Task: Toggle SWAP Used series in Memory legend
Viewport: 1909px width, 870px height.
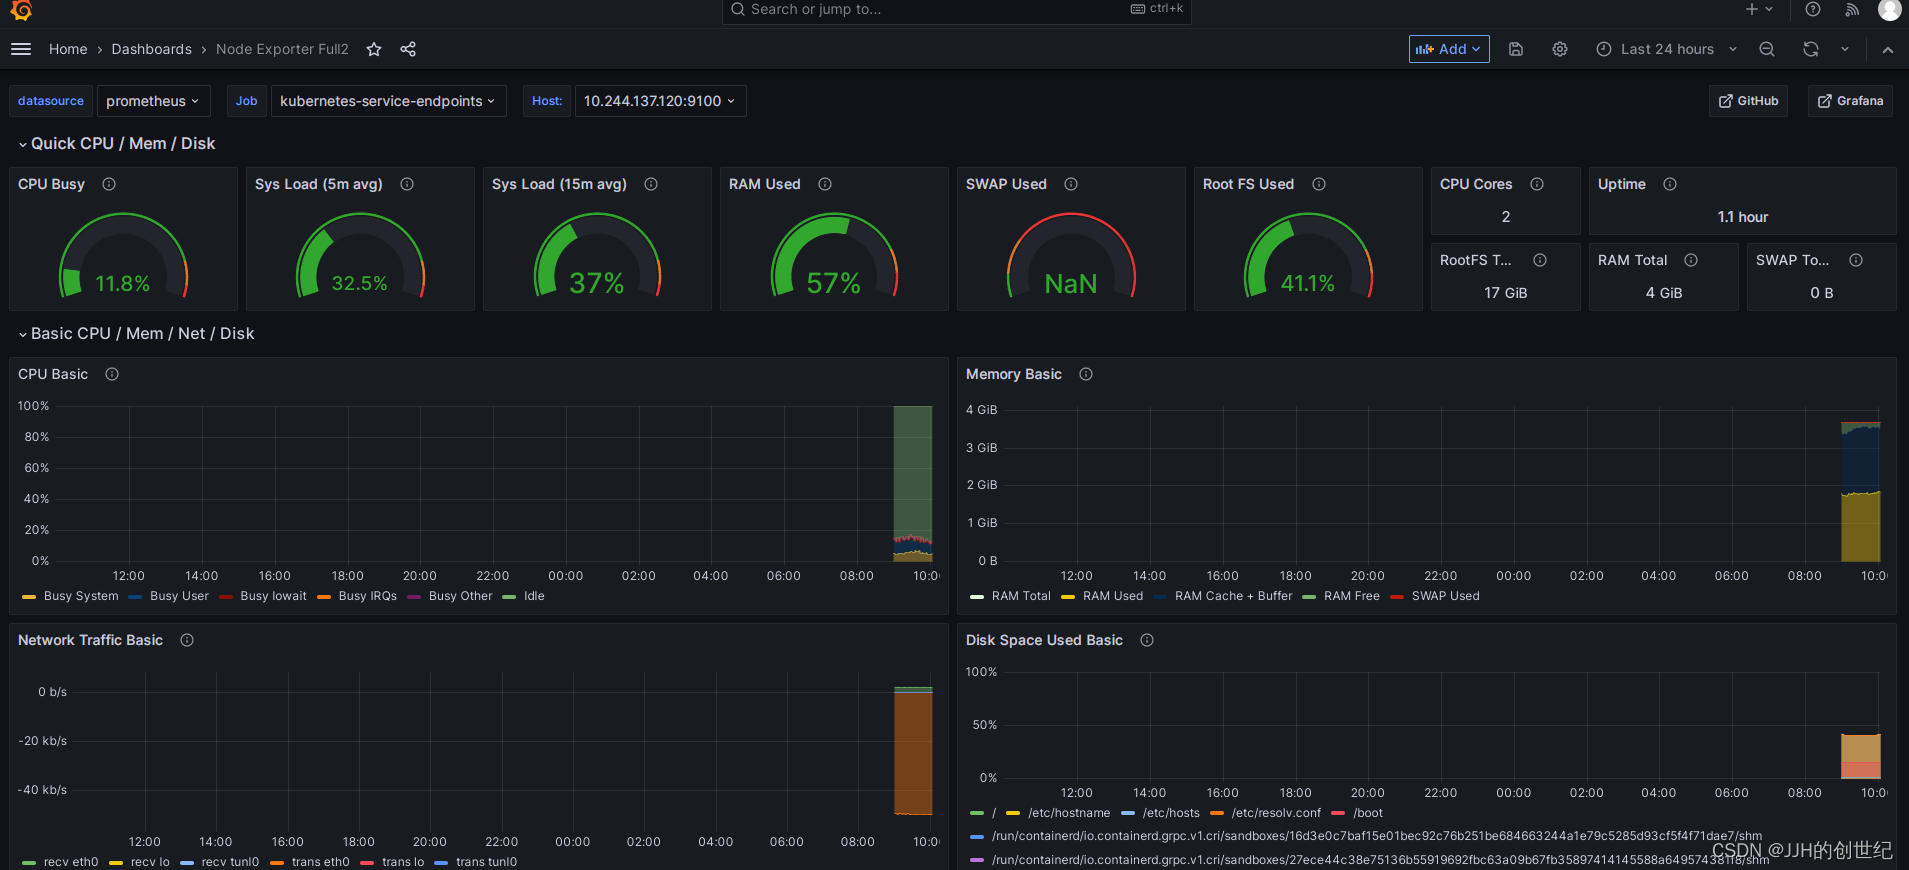Action: pos(1445,596)
